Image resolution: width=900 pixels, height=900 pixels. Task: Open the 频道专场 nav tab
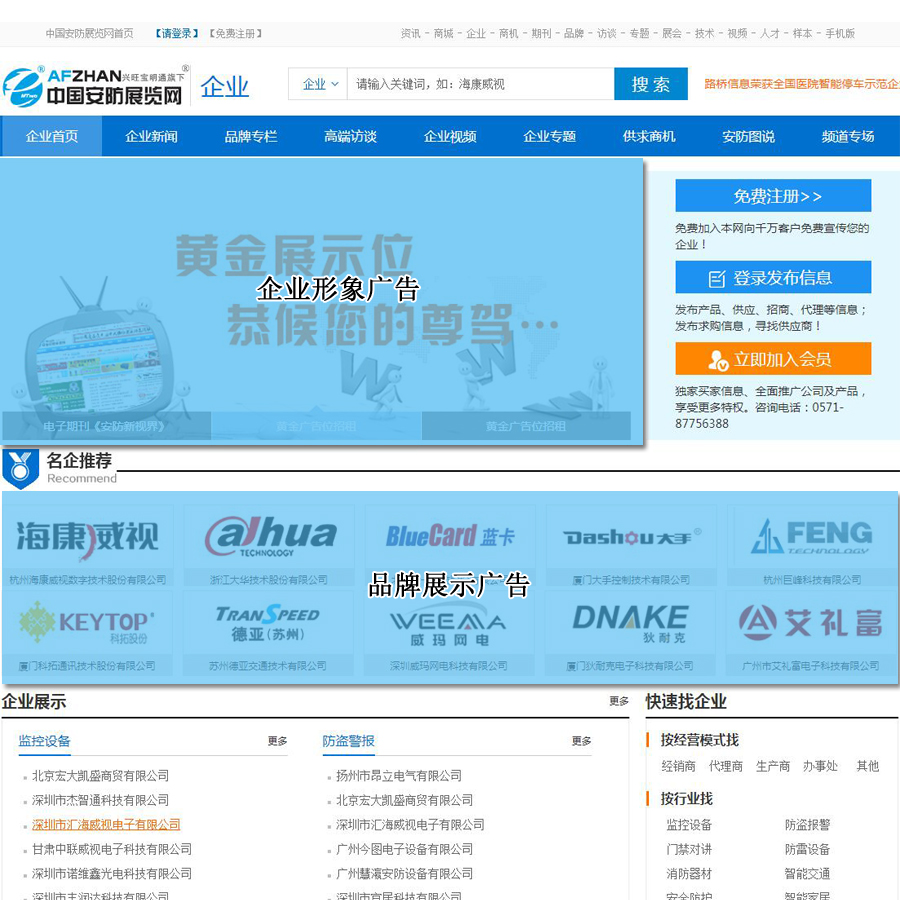click(848, 136)
